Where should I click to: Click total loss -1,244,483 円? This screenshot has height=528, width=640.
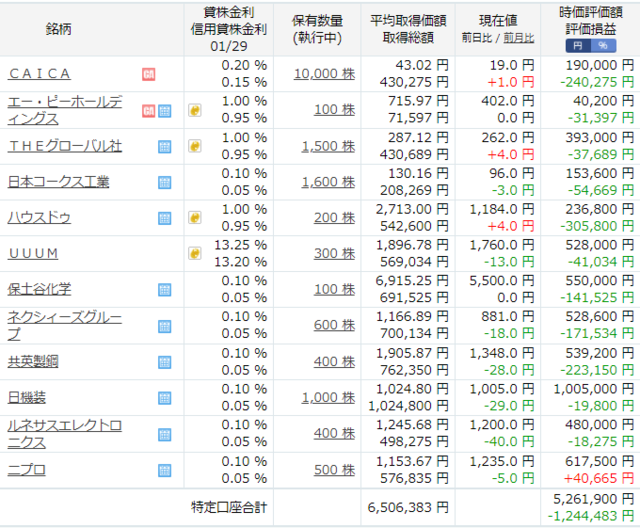click(591, 516)
